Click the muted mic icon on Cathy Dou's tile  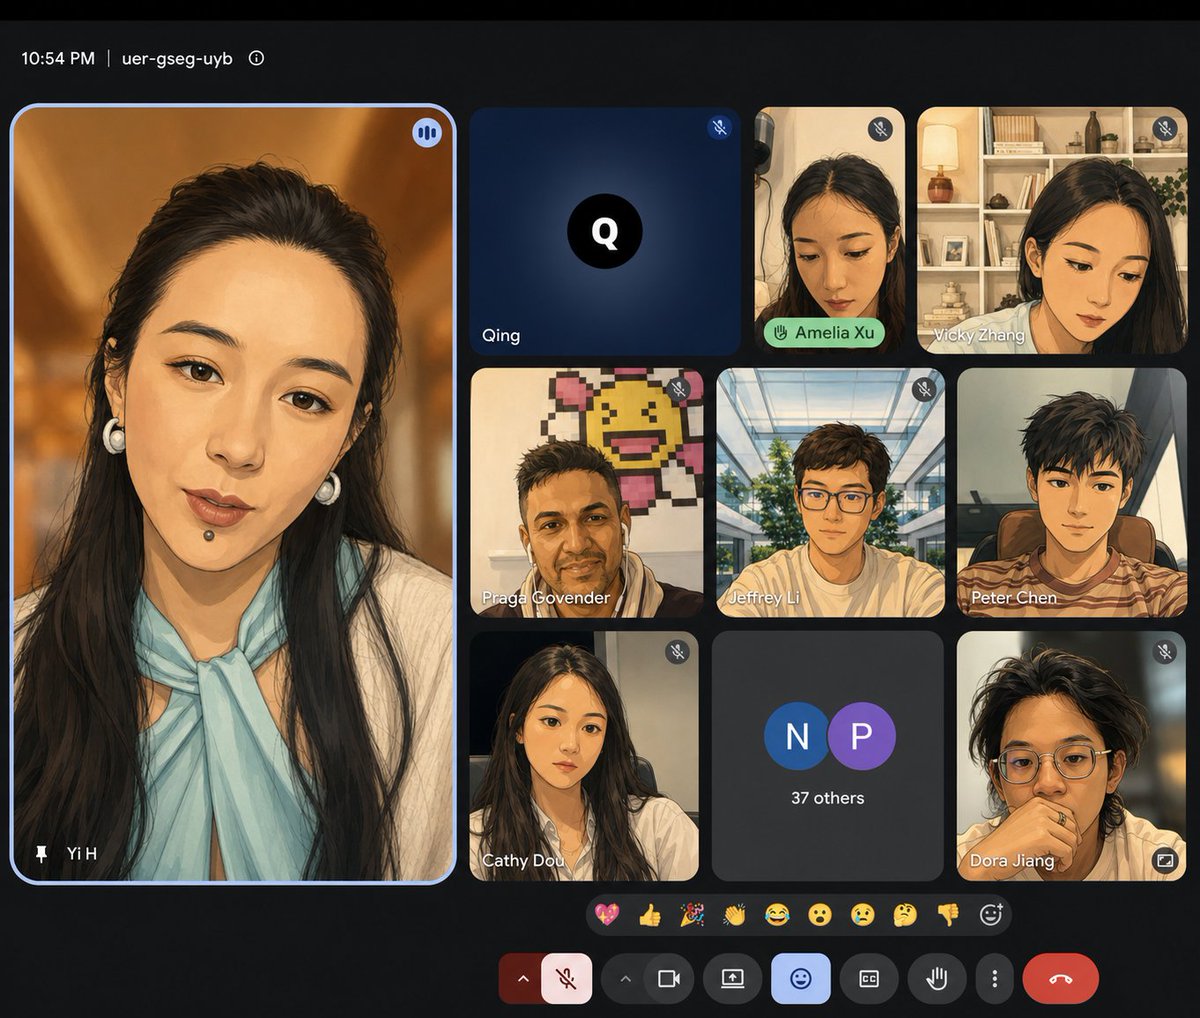pos(678,652)
